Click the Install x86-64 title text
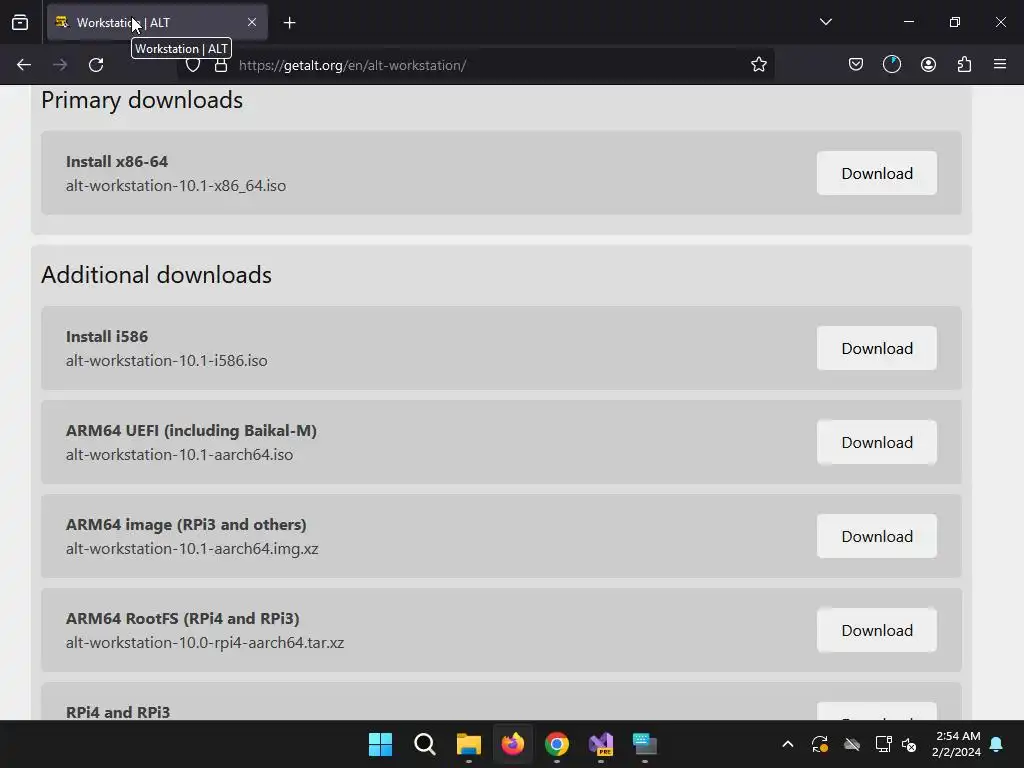Viewport: 1024px width, 768px height. point(117,161)
